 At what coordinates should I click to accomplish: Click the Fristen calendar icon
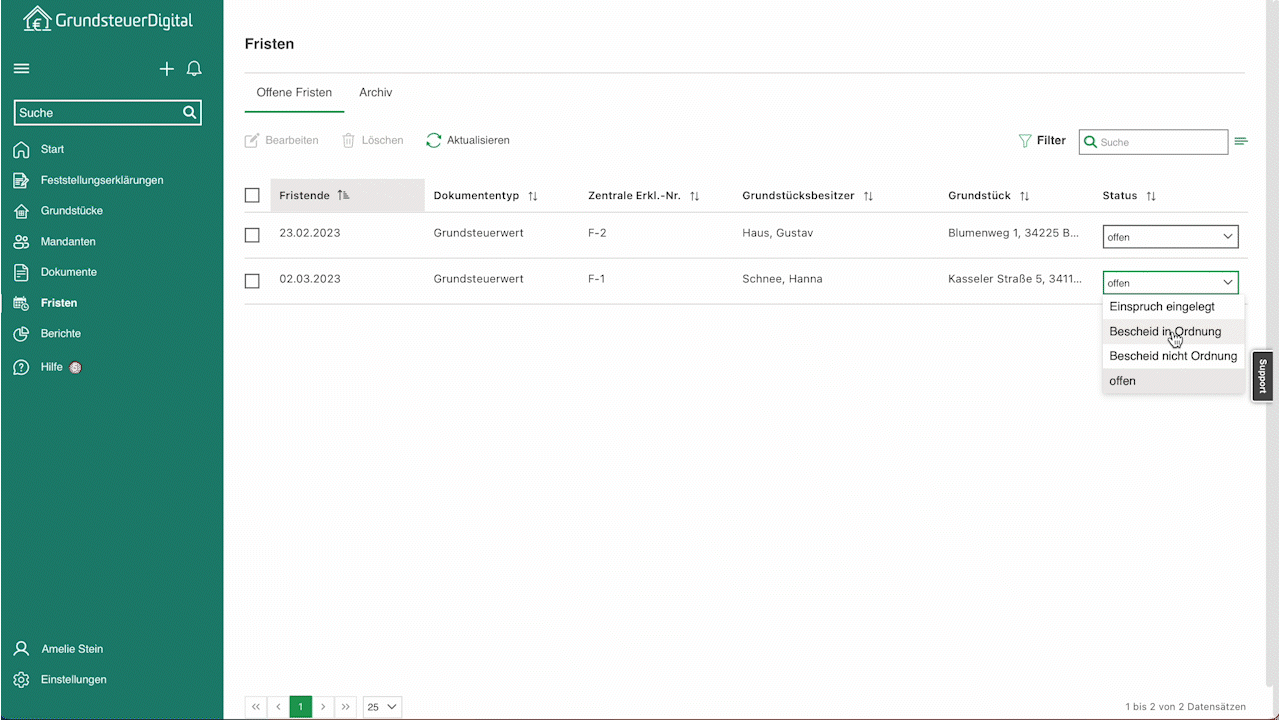point(21,303)
